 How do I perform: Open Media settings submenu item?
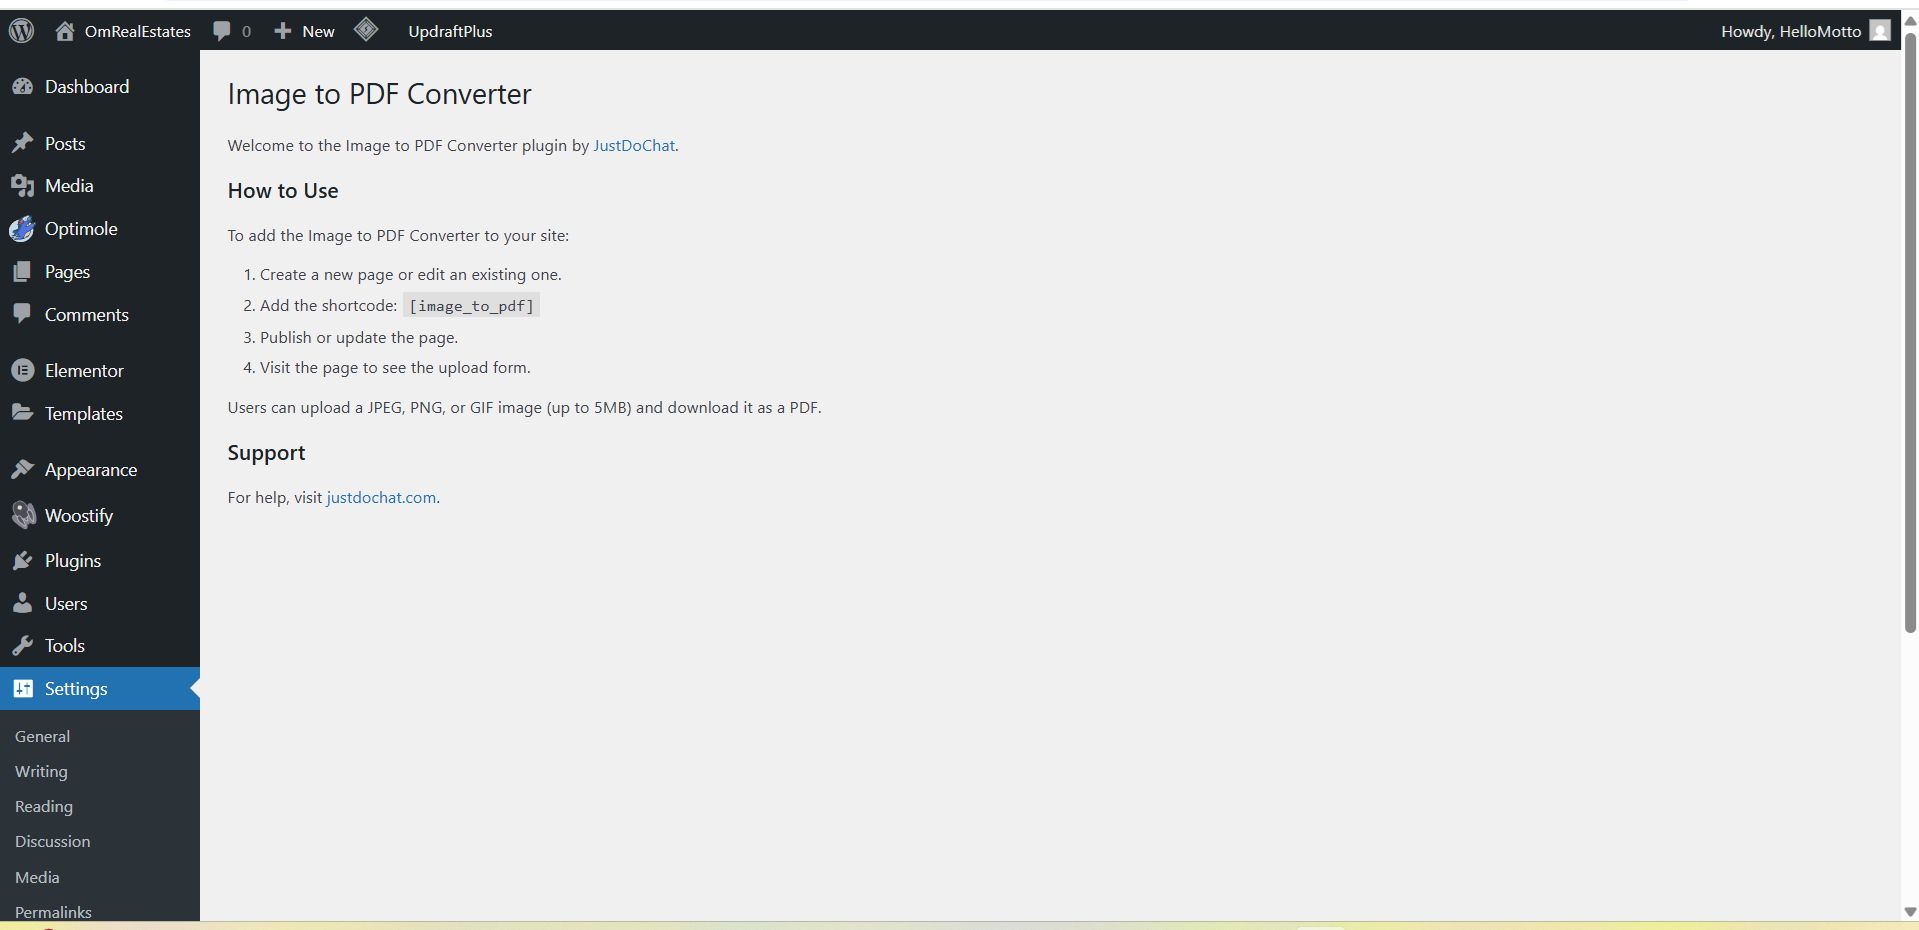click(37, 877)
